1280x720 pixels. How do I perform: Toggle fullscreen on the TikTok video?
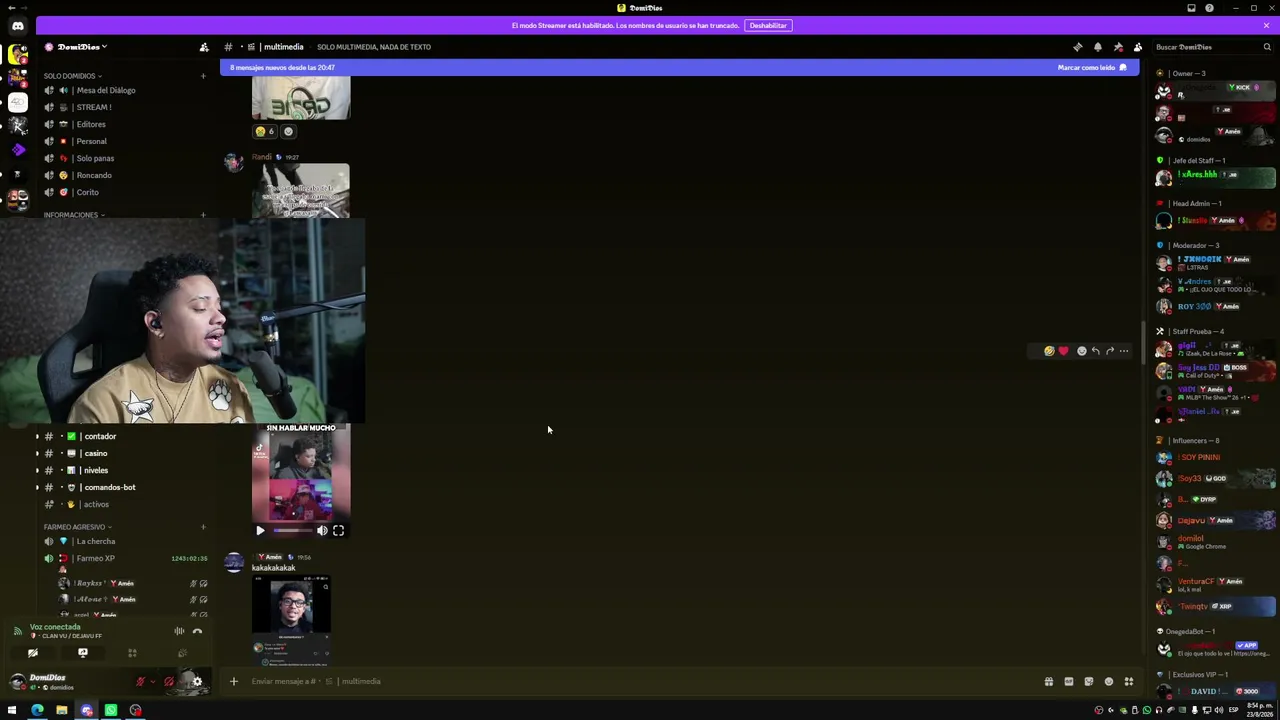[x=338, y=531]
